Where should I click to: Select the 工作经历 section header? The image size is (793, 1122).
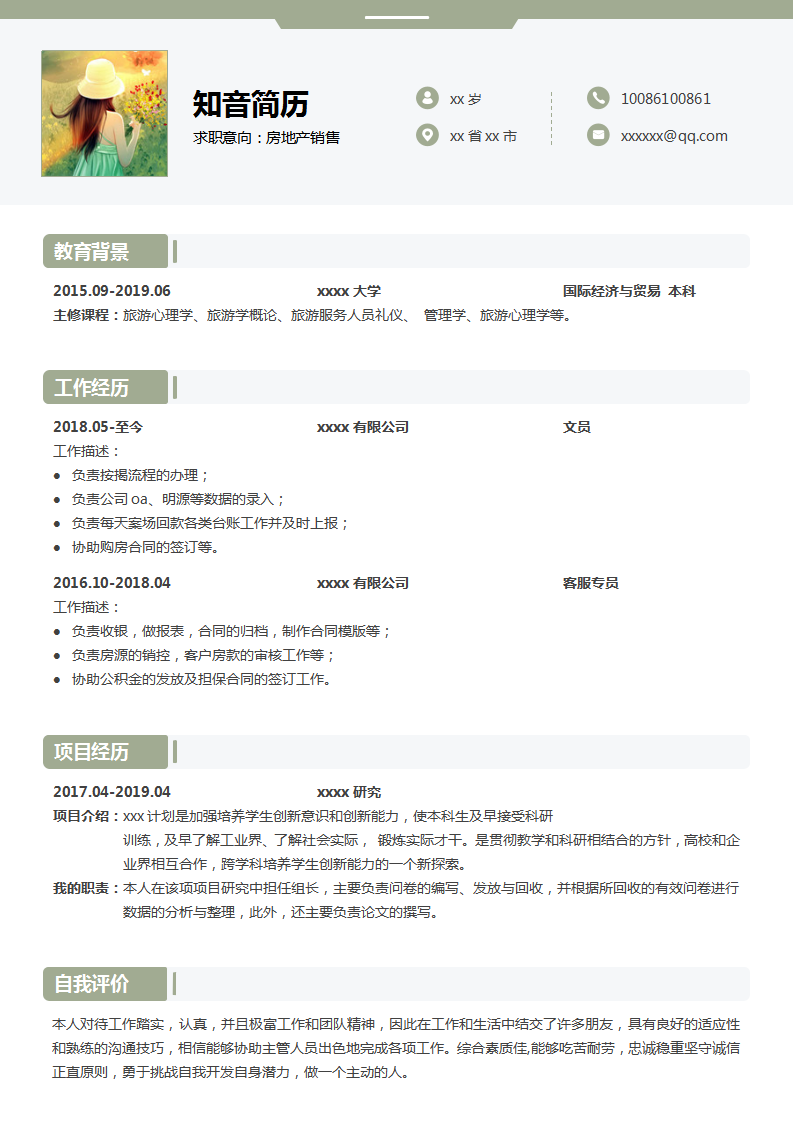click(92, 387)
